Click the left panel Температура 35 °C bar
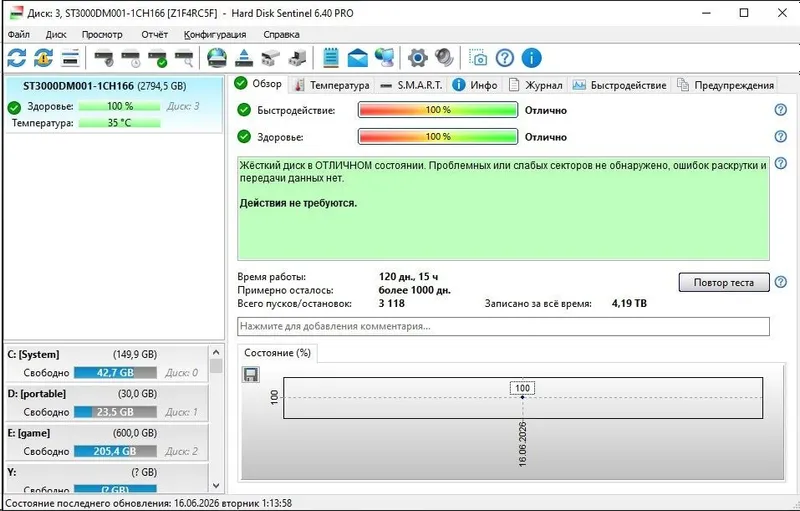Image resolution: width=800 pixels, height=511 pixels. click(x=119, y=123)
